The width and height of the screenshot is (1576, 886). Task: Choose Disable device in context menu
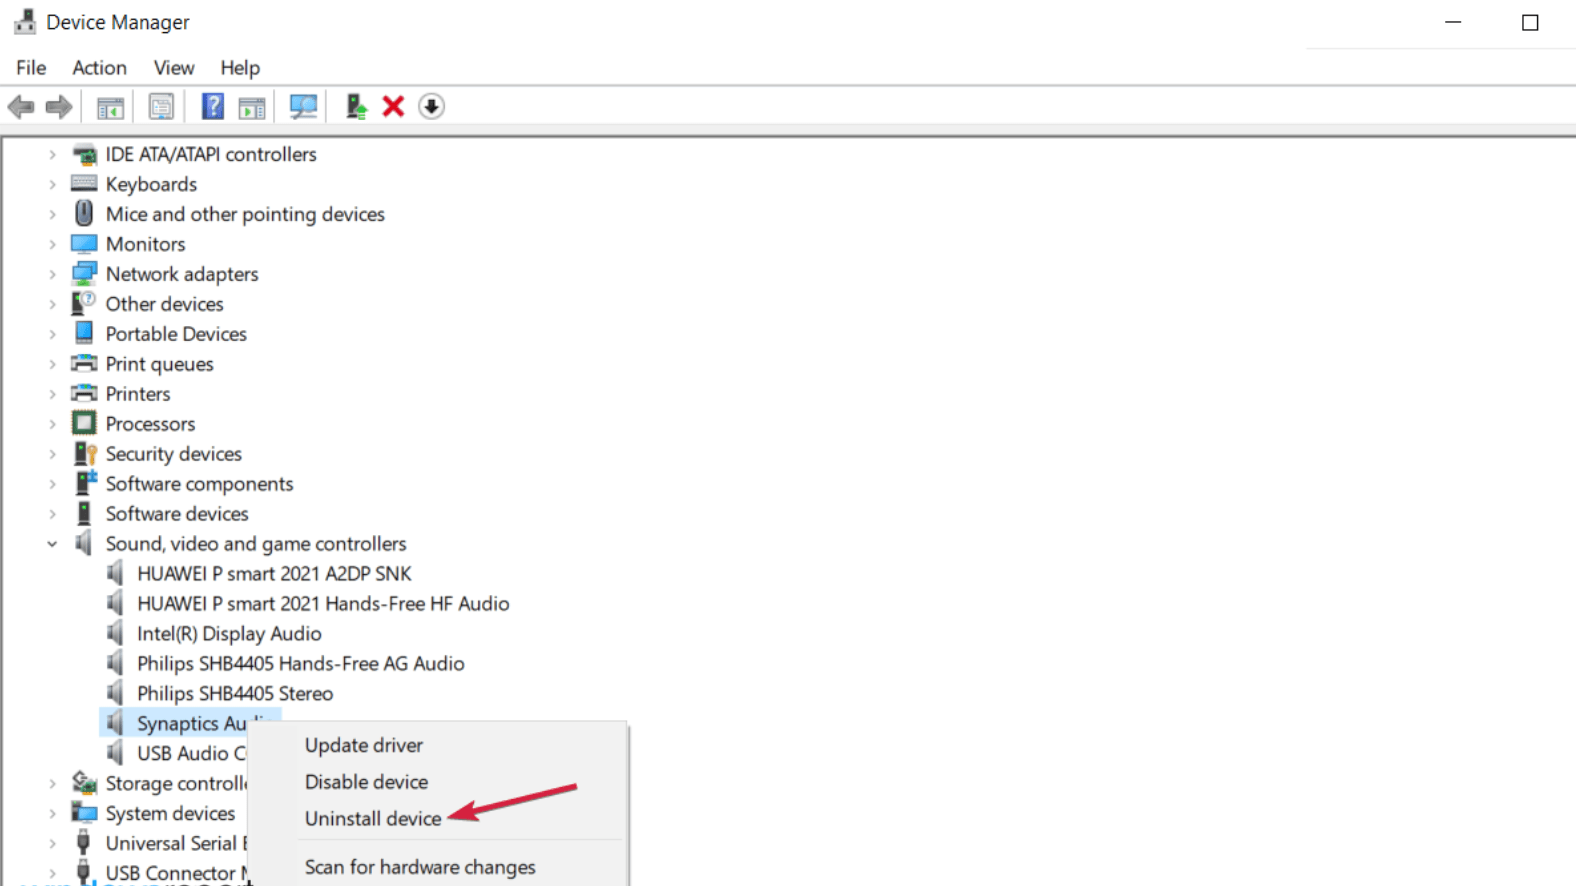click(x=366, y=782)
